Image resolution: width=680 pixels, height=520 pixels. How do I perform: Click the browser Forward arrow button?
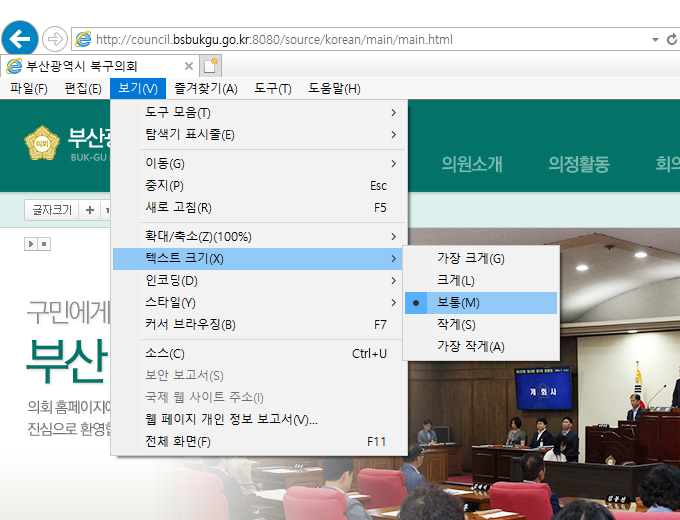click(55, 39)
